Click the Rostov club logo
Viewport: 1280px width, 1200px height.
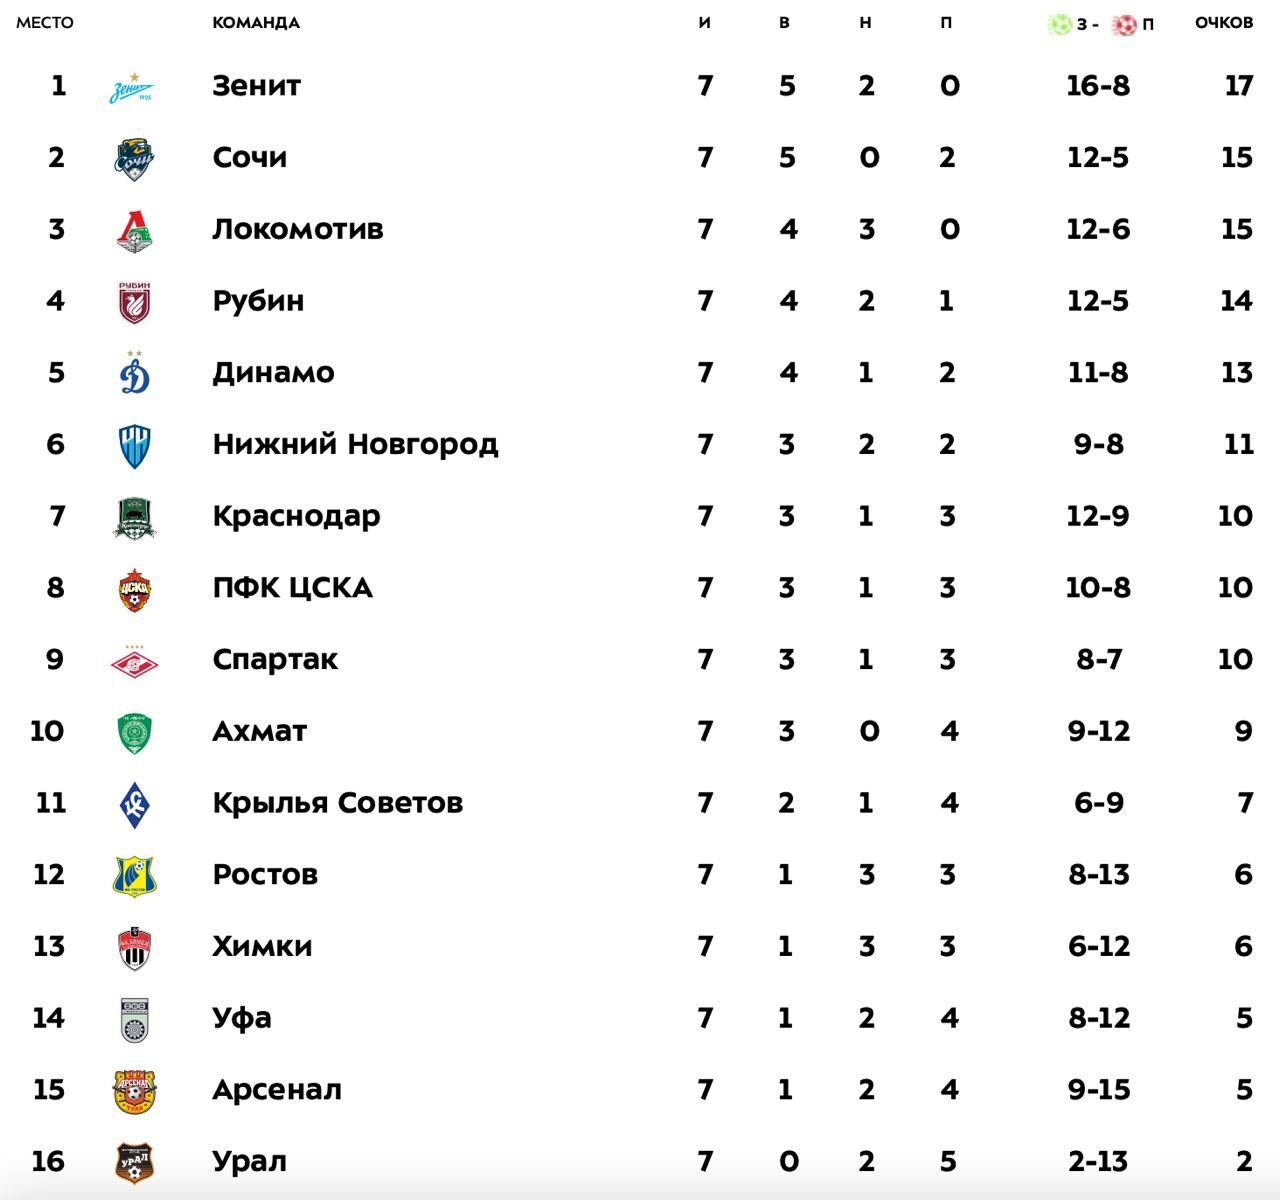(134, 876)
